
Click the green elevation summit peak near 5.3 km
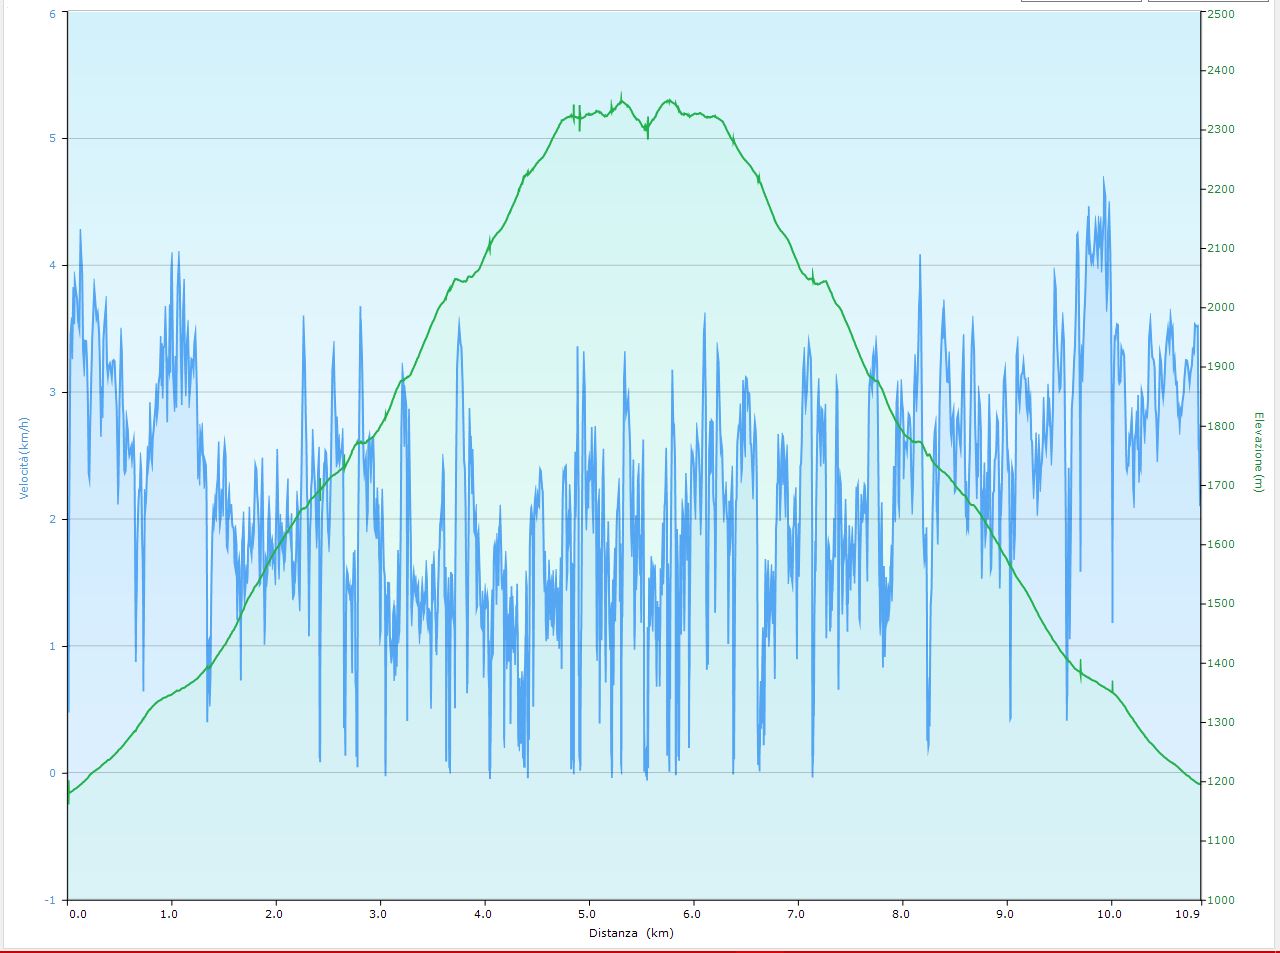point(621,97)
